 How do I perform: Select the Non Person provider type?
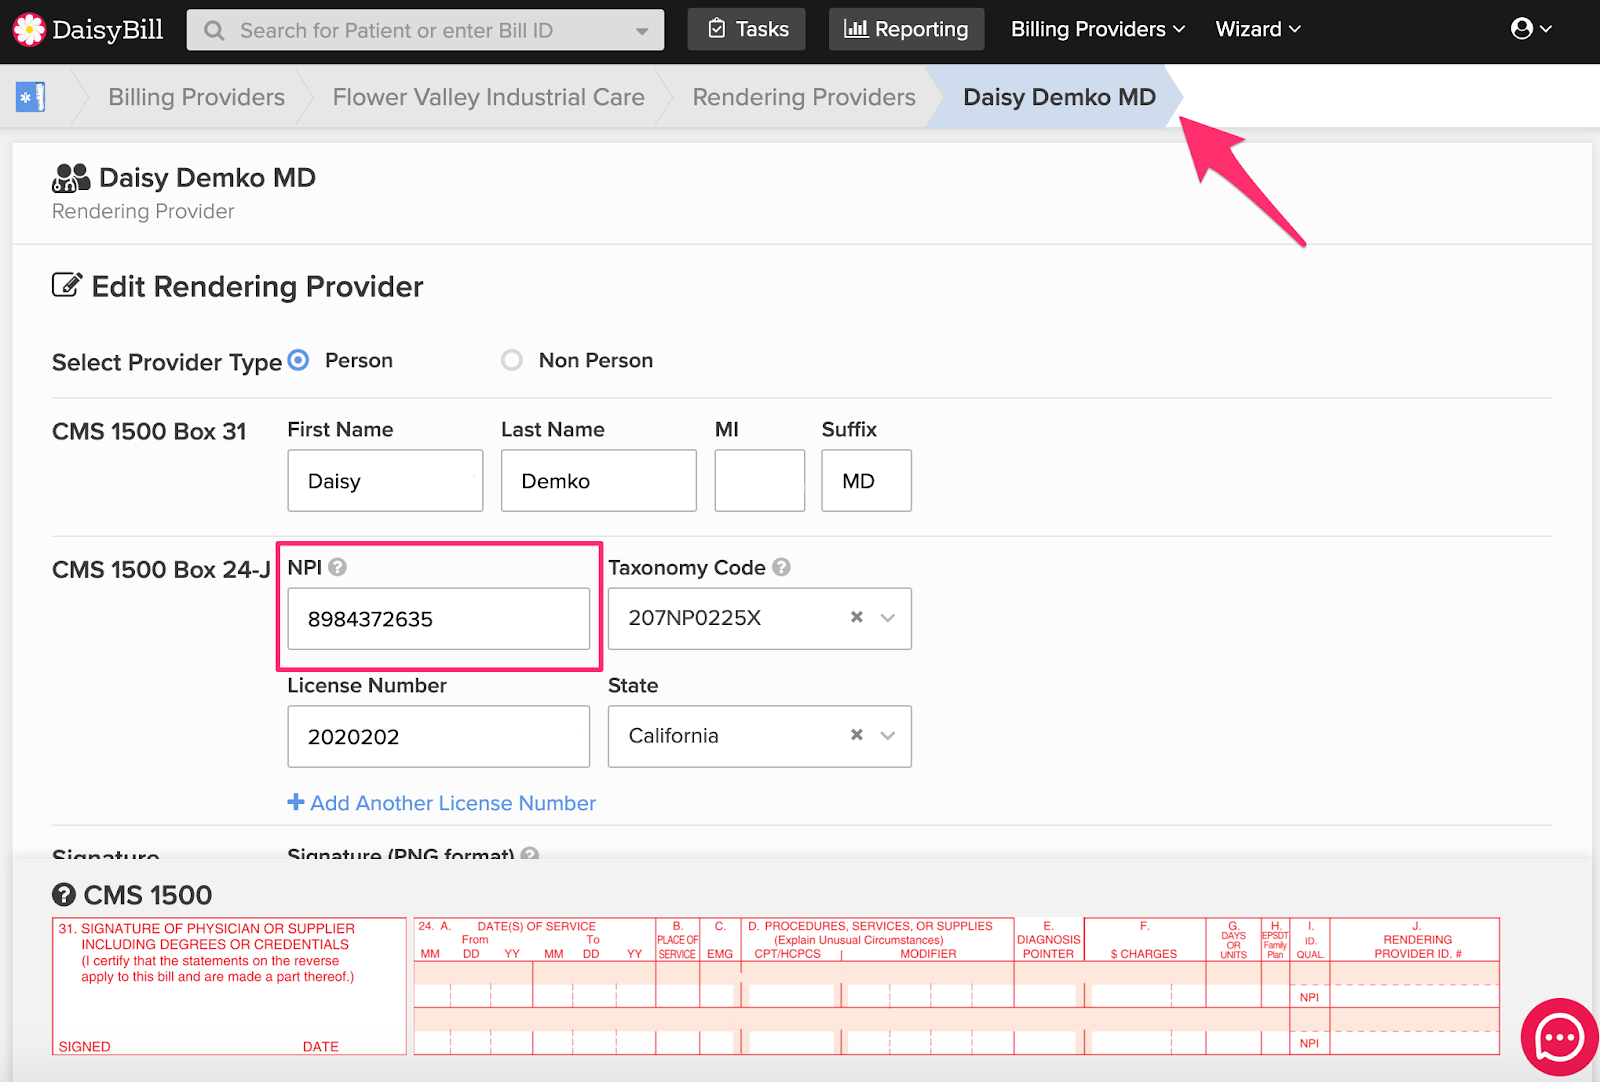[512, 360]
